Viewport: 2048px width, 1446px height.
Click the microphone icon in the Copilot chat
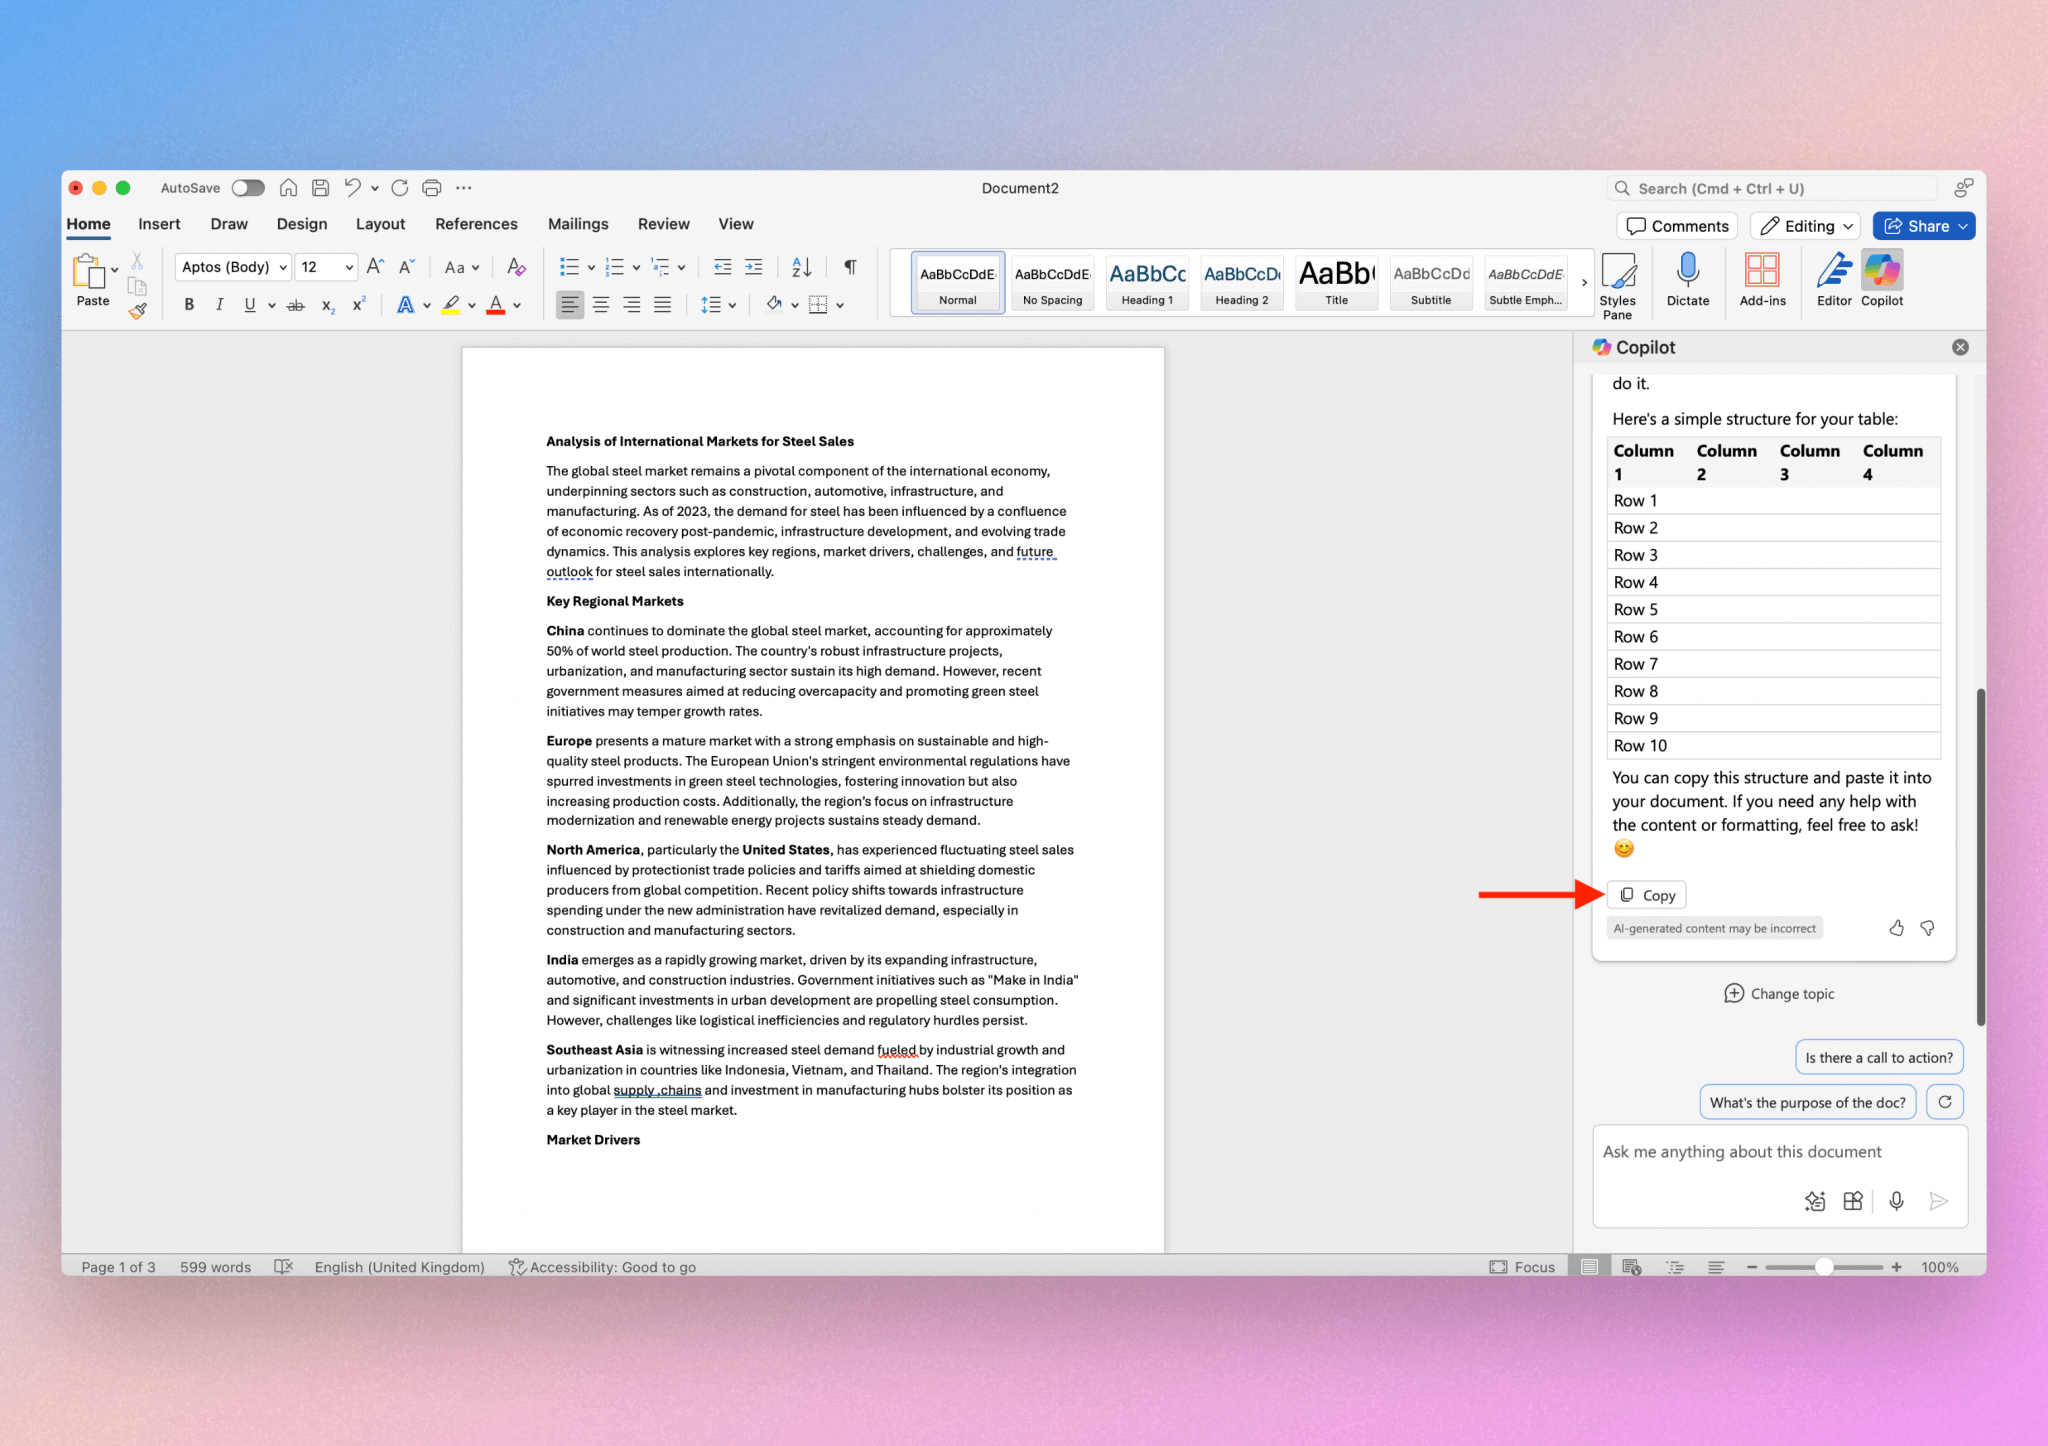pyautogui.click(x=1895, y=1201)
